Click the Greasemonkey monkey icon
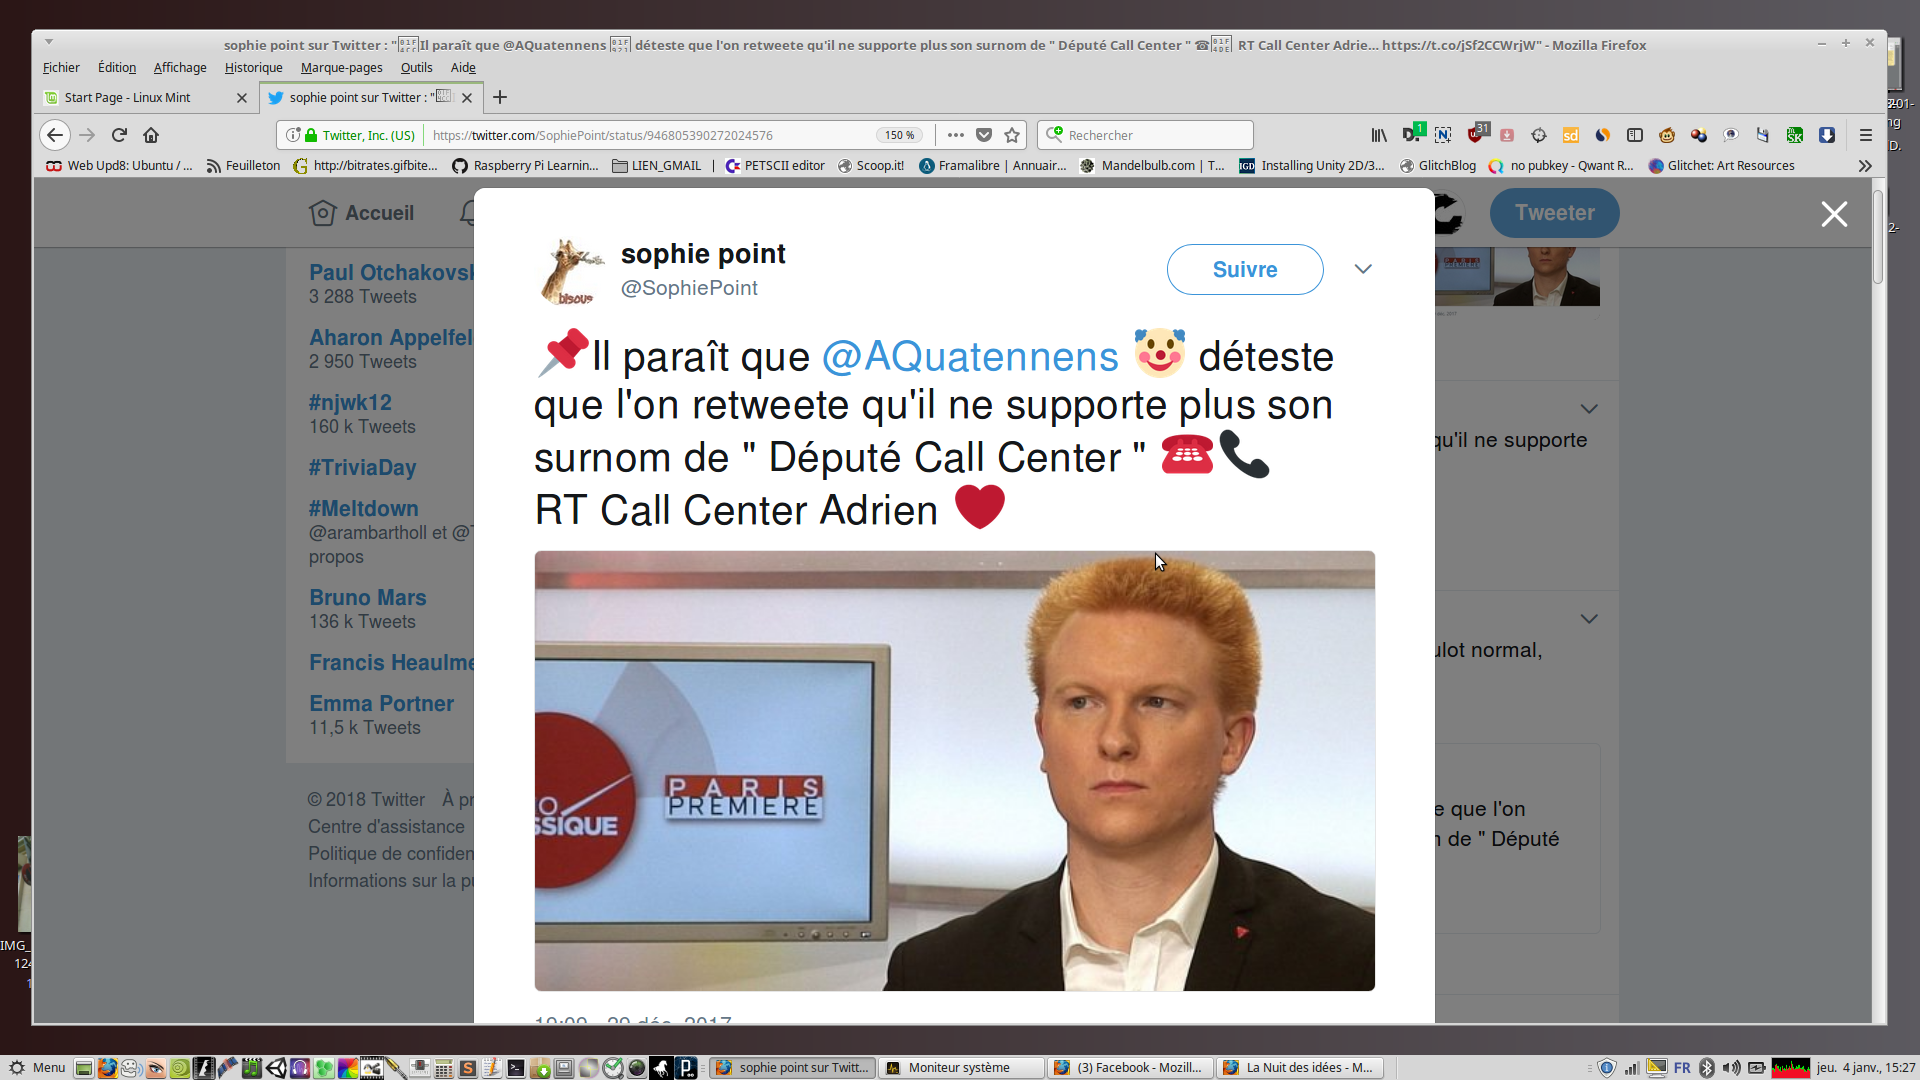1920x1080 pixels. click(x=1667, y=135)
